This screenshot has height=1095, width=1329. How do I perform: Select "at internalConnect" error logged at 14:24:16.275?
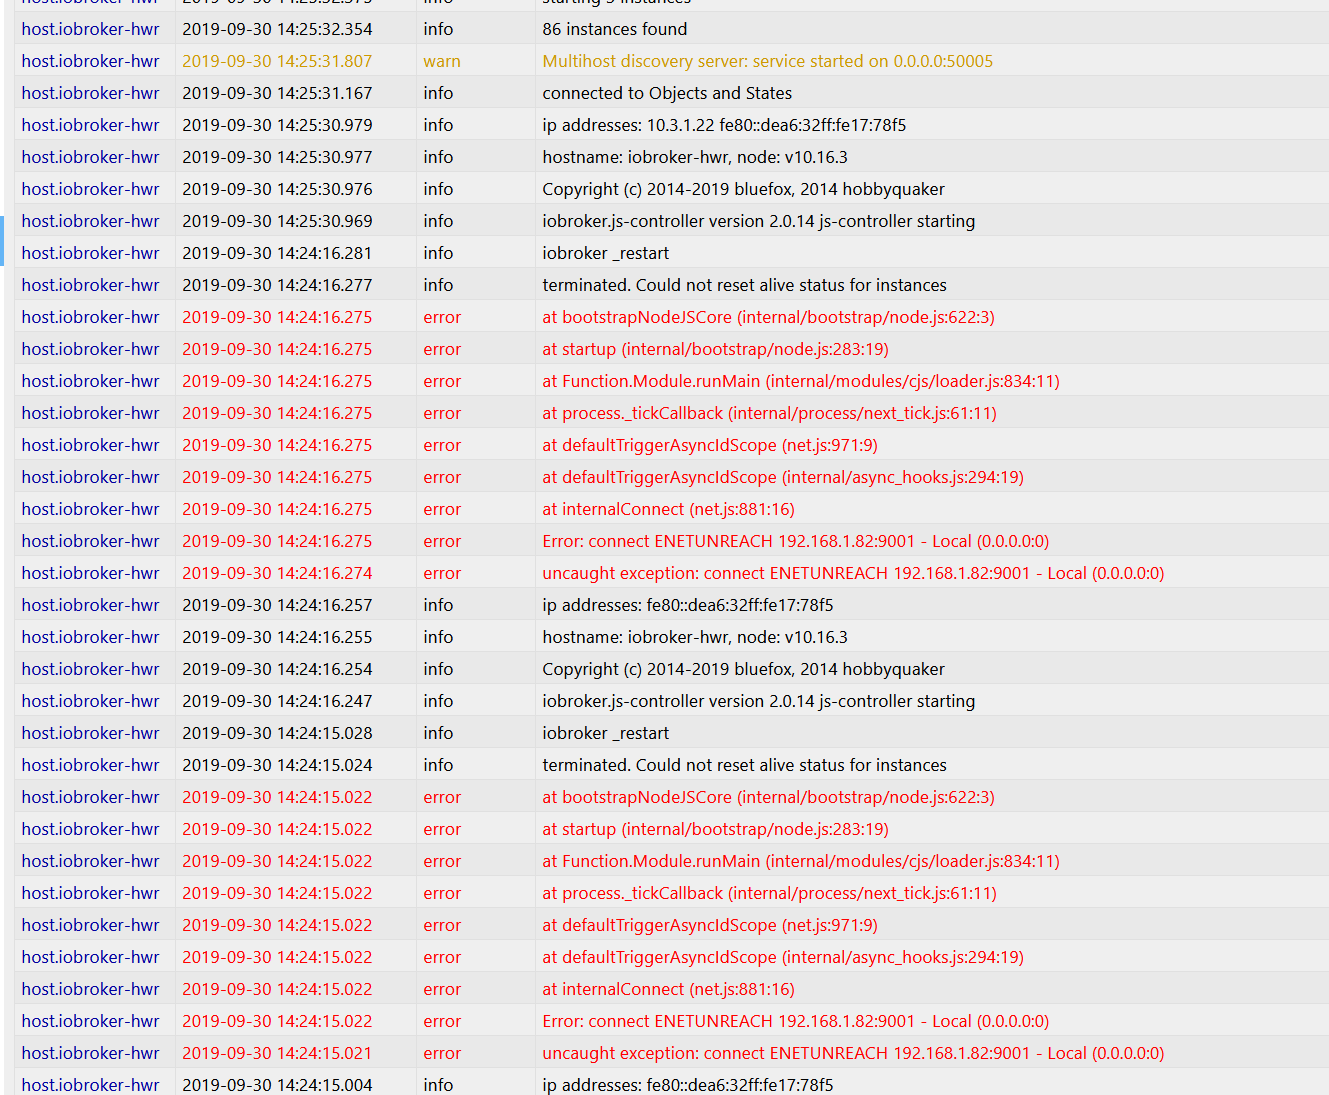(668, 509)
